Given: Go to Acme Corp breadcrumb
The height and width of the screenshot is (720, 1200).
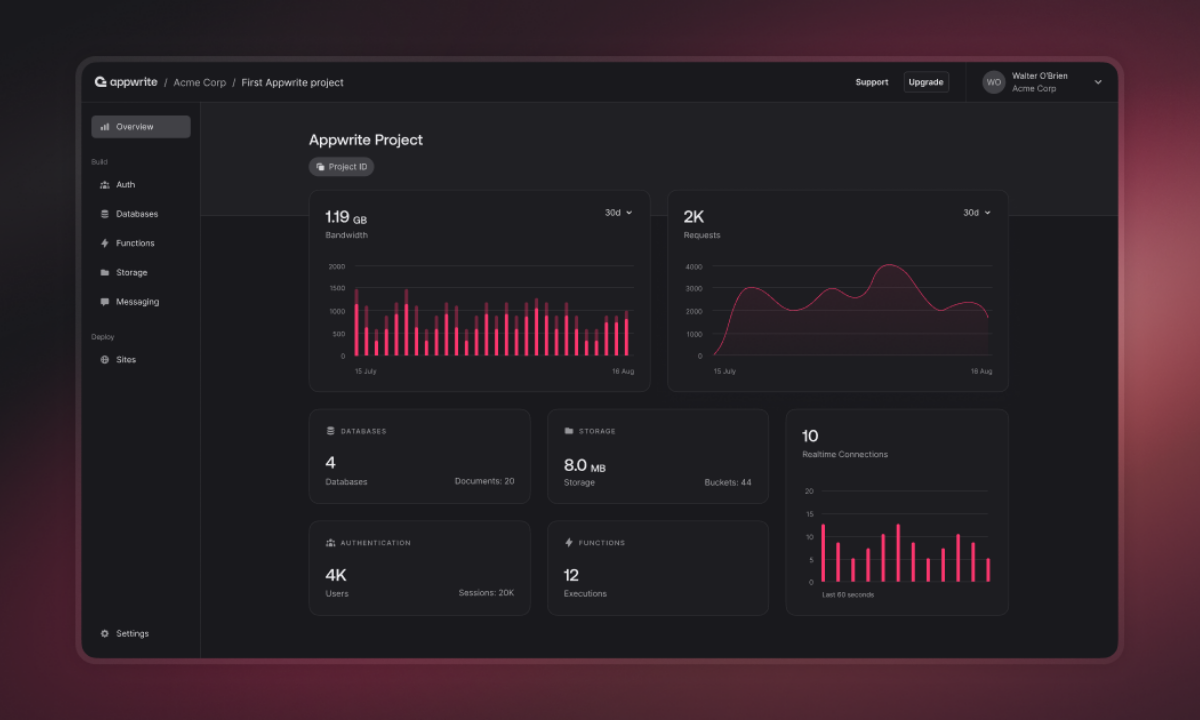Looking at the screenshot, I should coord(200,82).
